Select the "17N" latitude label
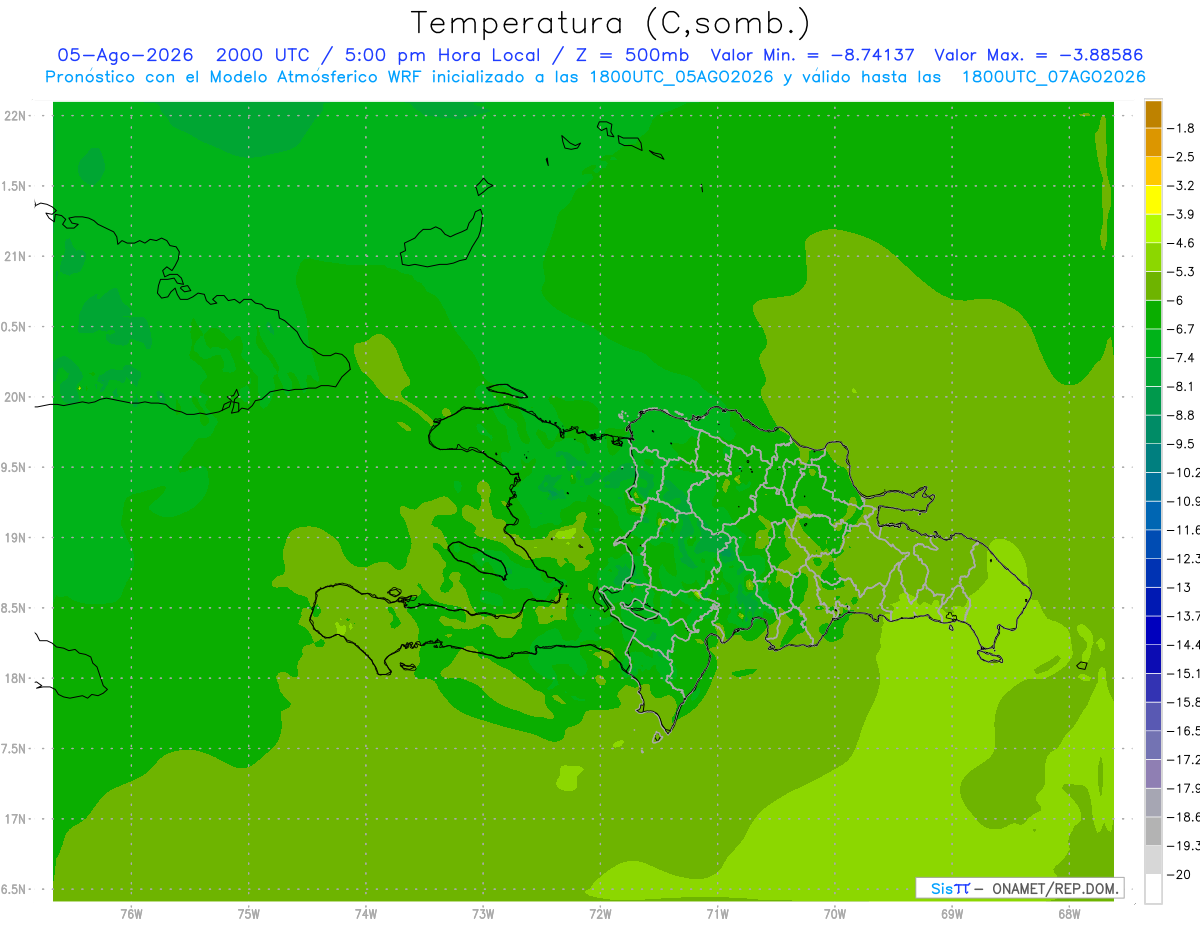 [x=14, y=819]
